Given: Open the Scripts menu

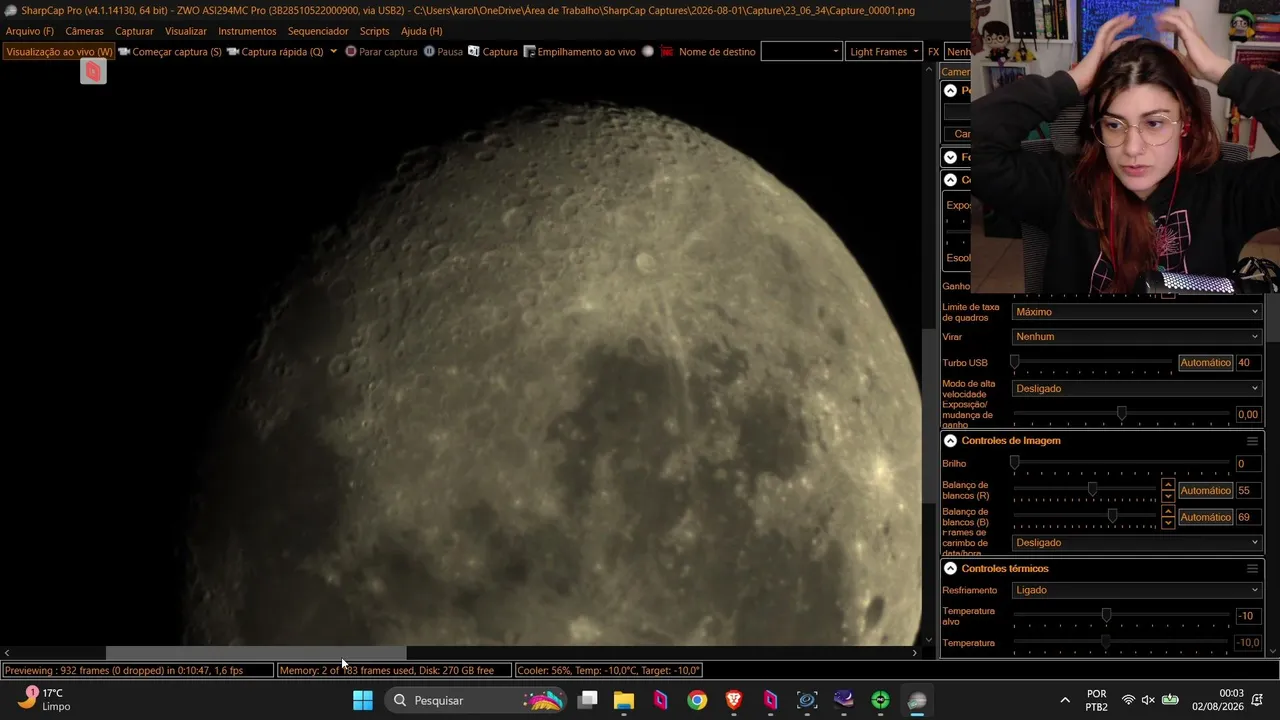Looking at the screenshot, I should pyautogui.click(x=374, y=31).
